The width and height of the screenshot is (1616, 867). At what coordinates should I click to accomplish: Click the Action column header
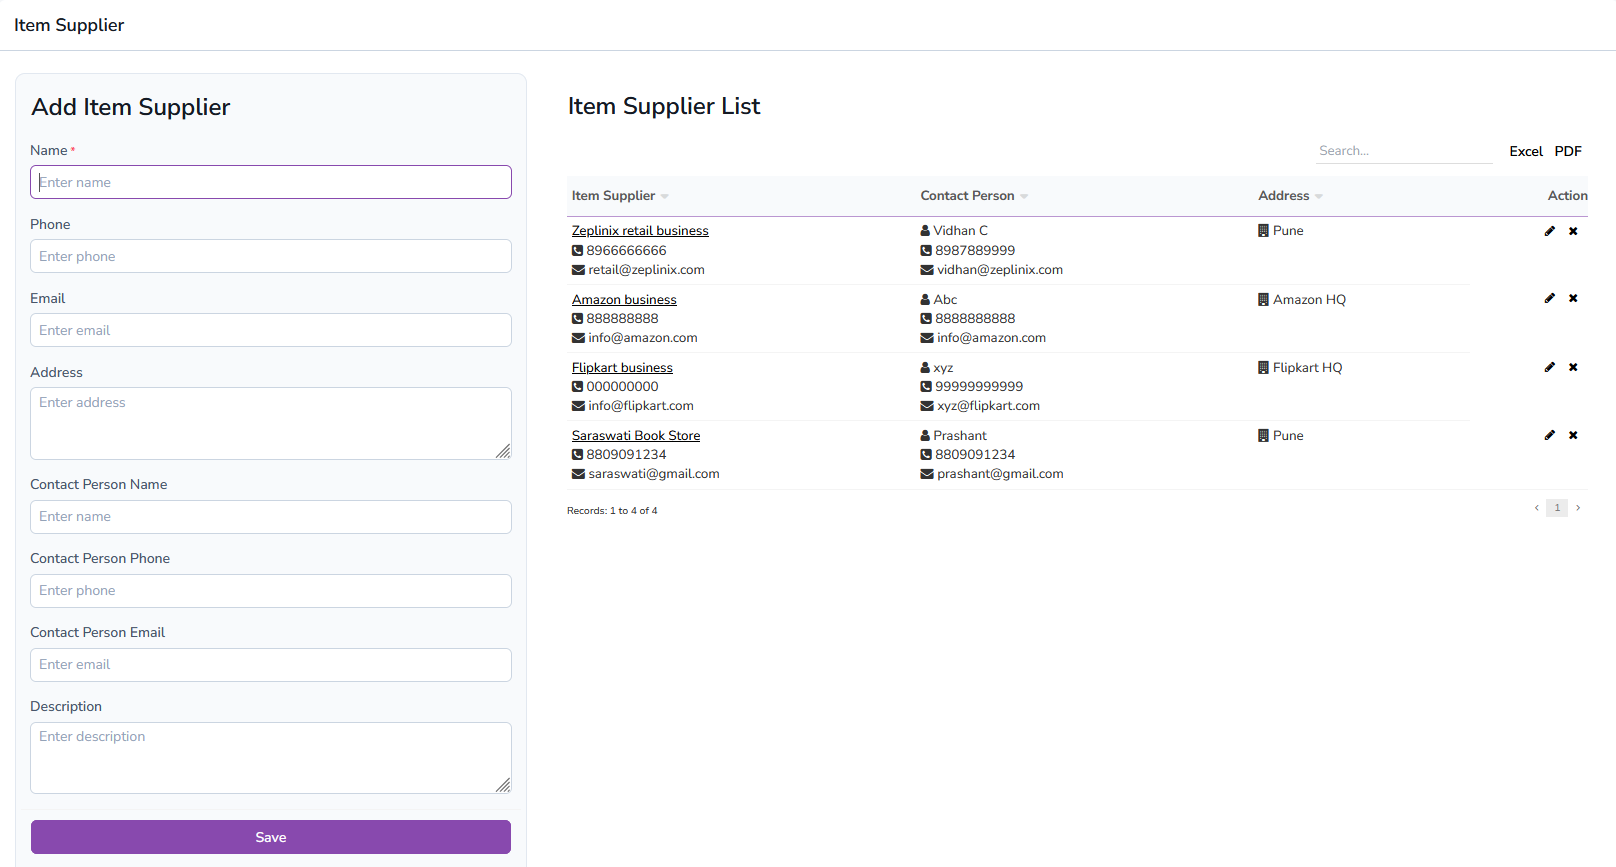pyautogui.click(x=1567, y=196)
